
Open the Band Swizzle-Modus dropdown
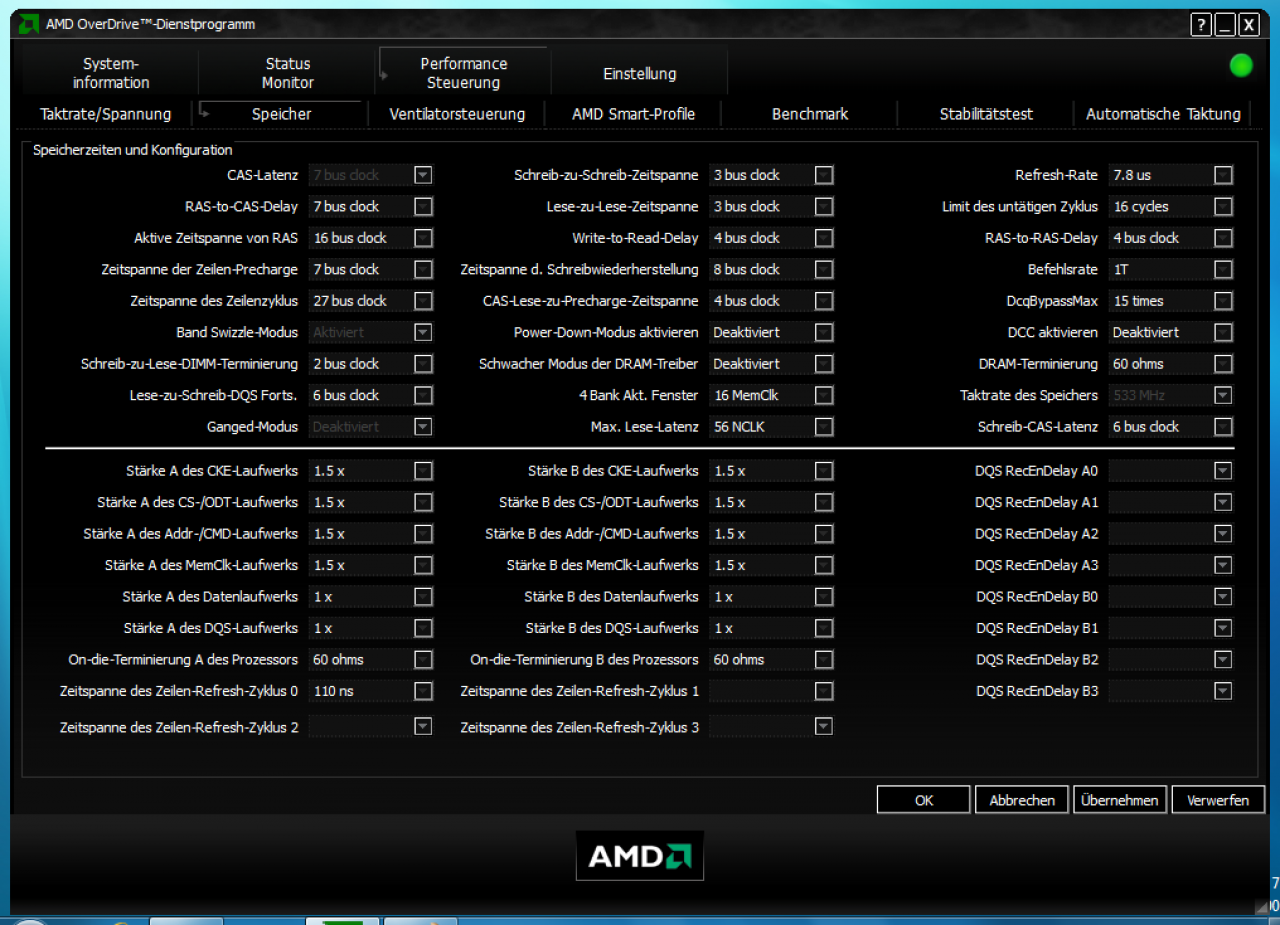coord(423,332)
